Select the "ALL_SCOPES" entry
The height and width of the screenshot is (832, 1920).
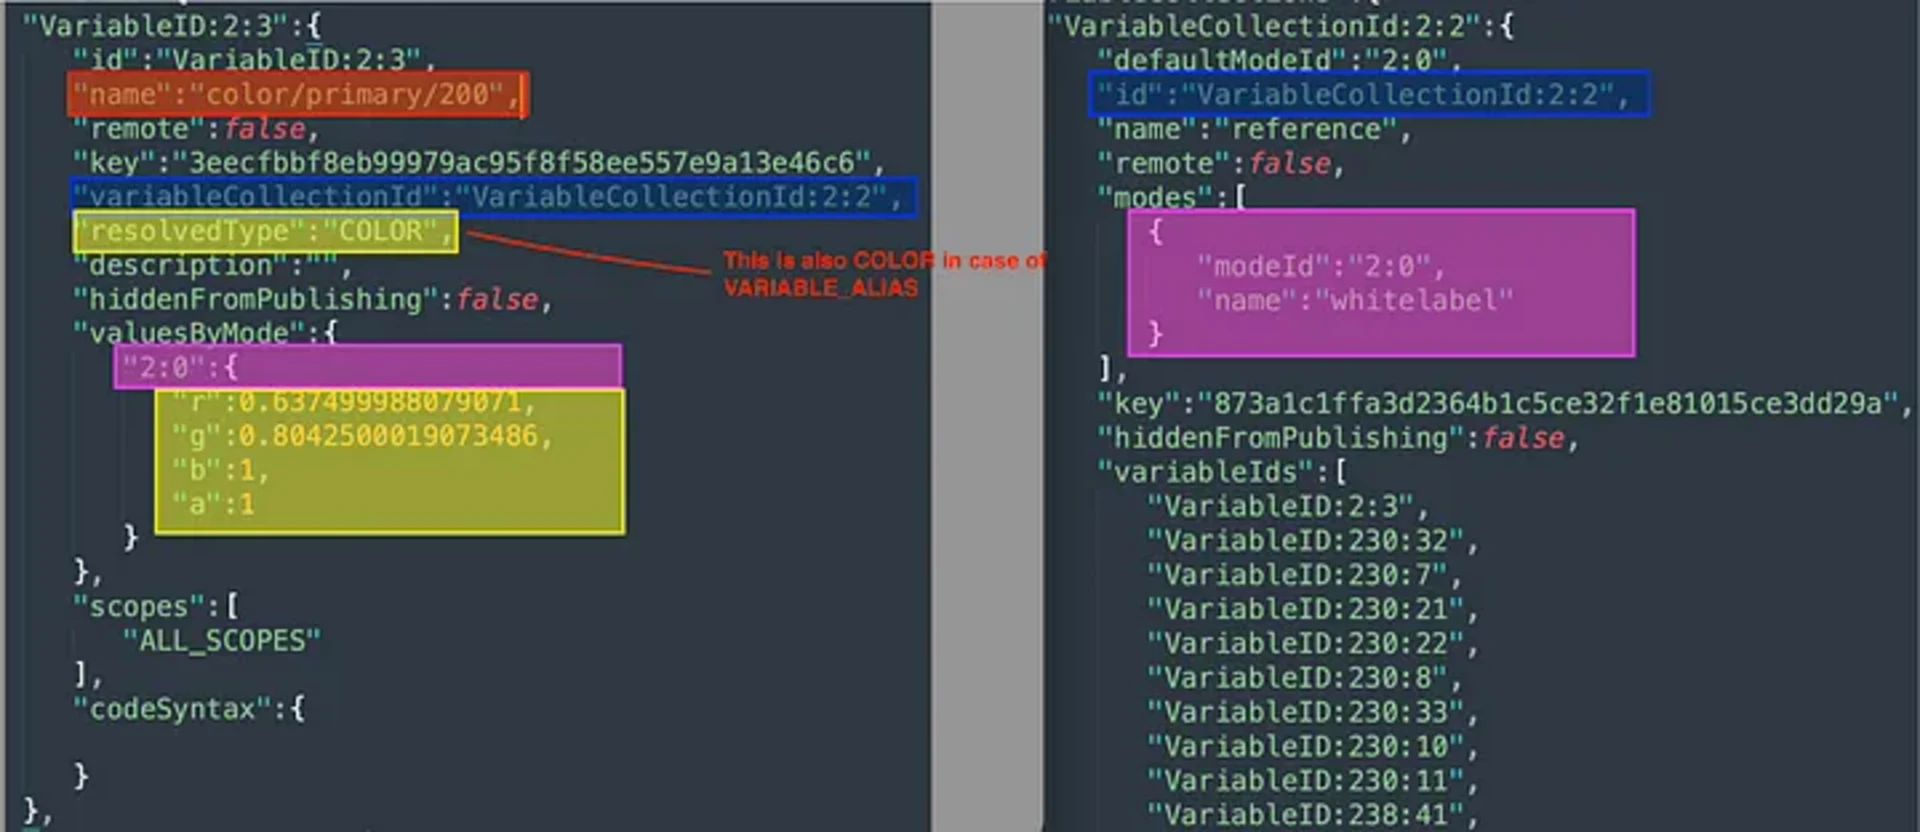coord(222,641)
